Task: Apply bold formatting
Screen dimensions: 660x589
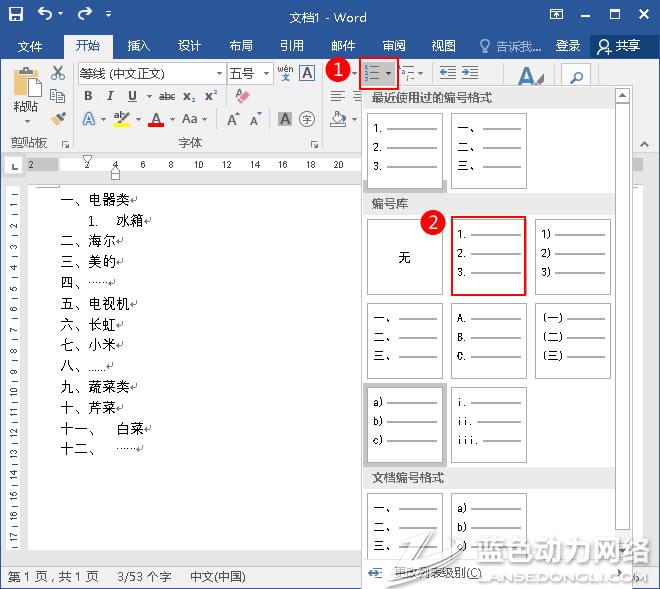Action: tap(88, 96)
